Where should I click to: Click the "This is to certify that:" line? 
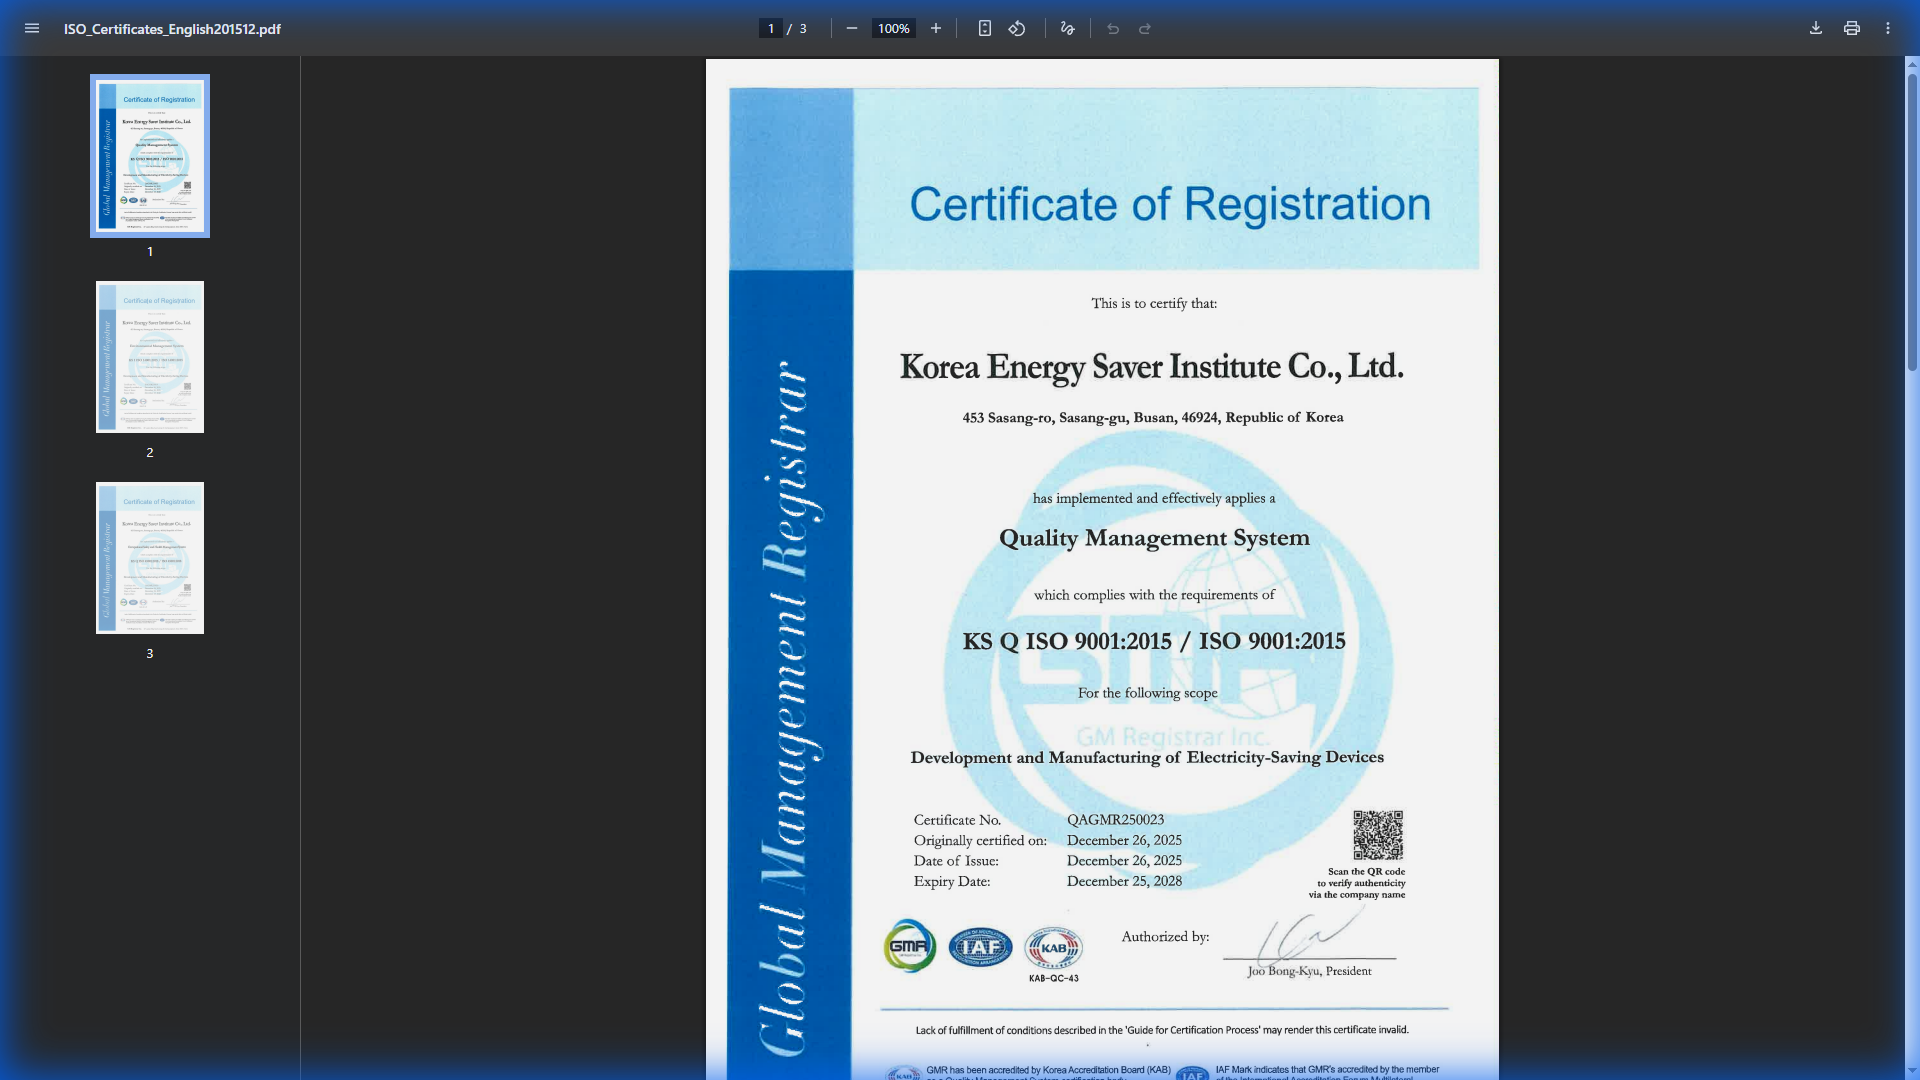tap(1154, 303)
